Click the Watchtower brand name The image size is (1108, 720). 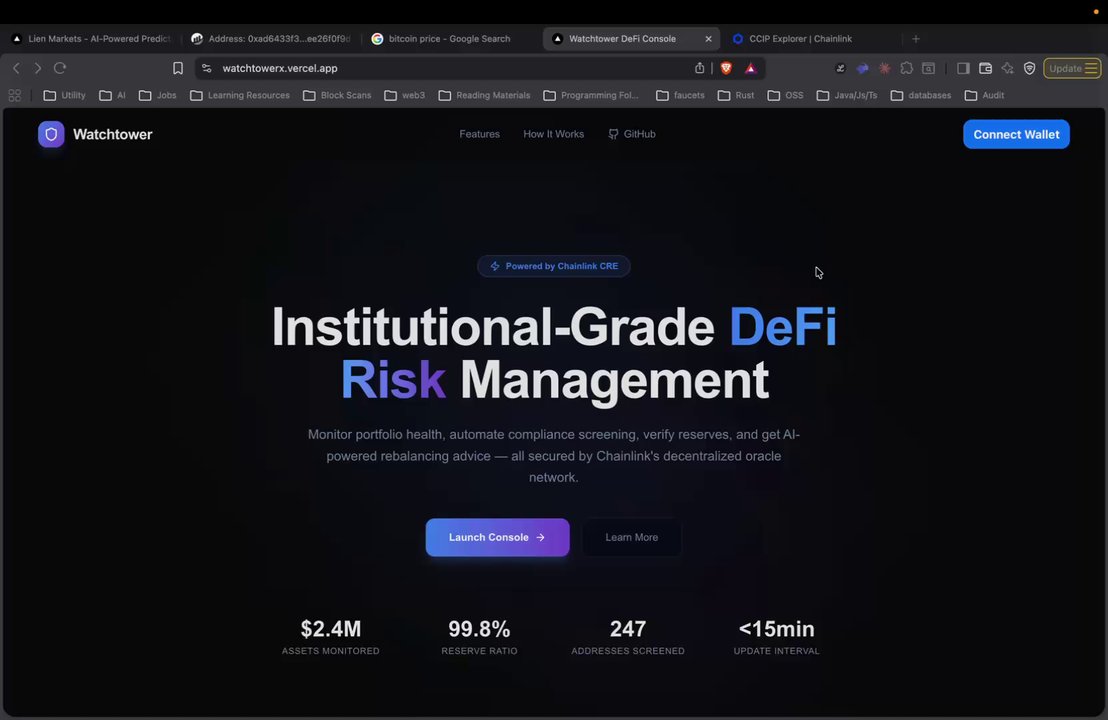(112, 134)
